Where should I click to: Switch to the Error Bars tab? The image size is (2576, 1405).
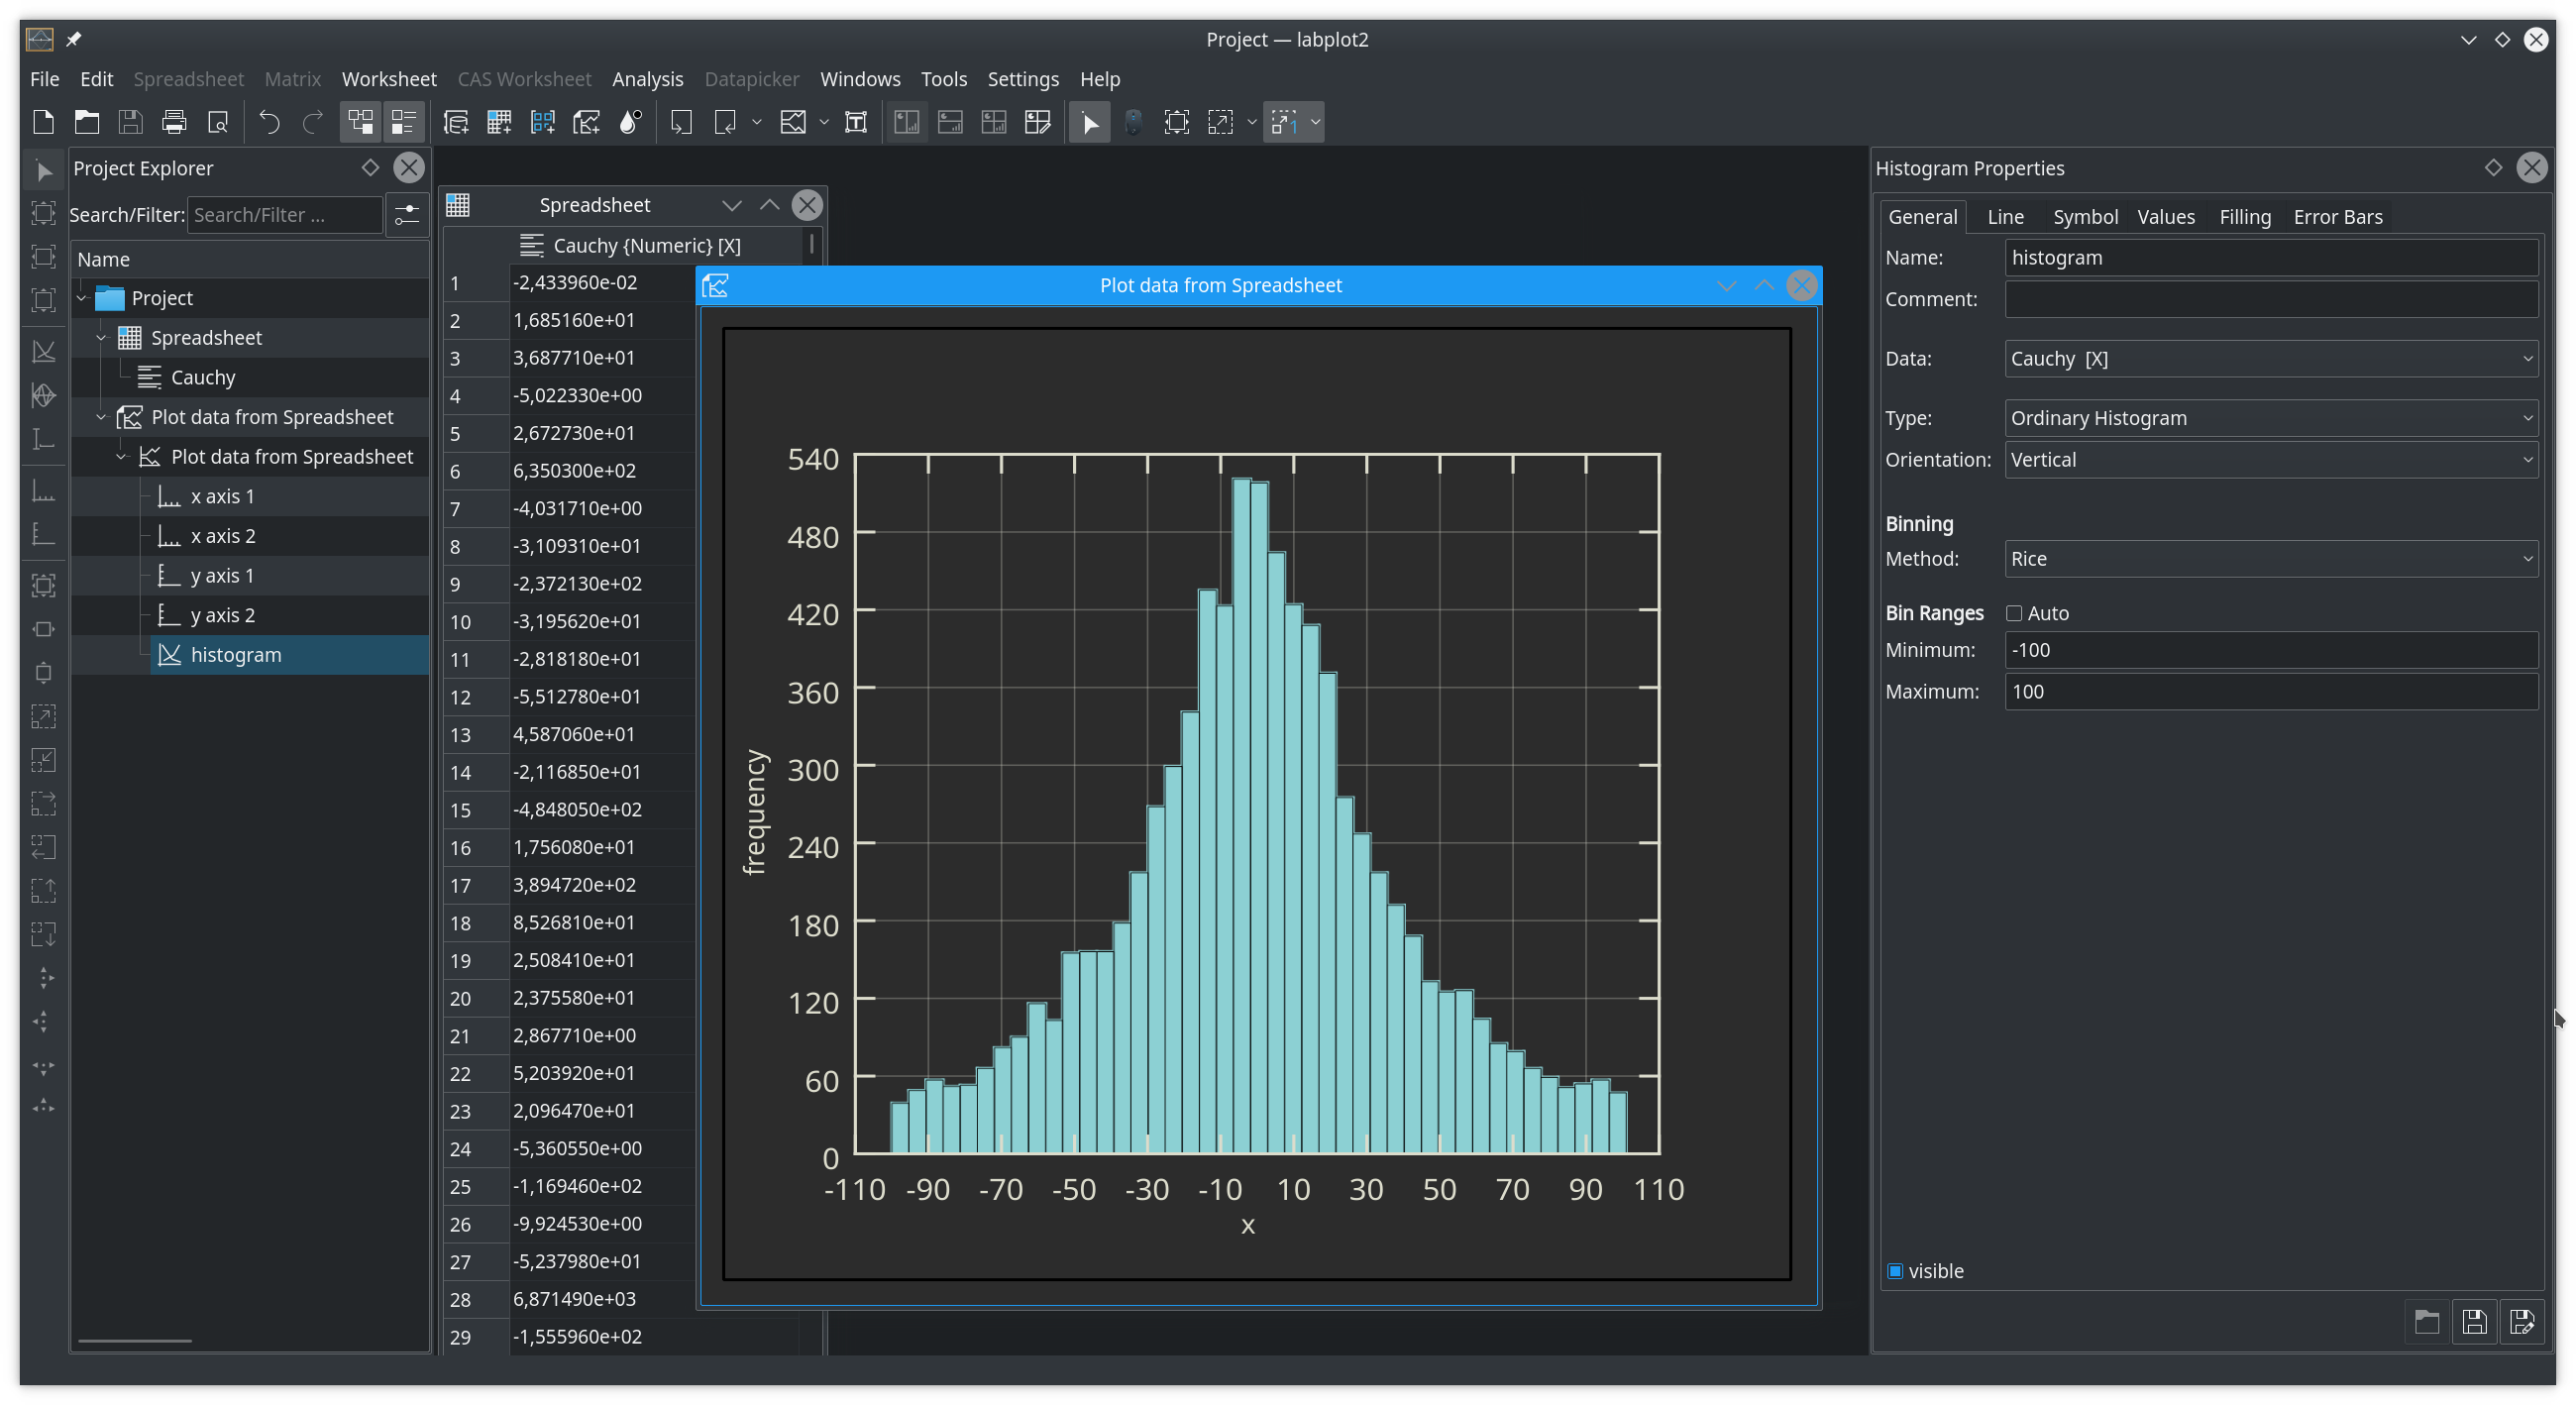pyautogui.click(x=2339, y=216)
